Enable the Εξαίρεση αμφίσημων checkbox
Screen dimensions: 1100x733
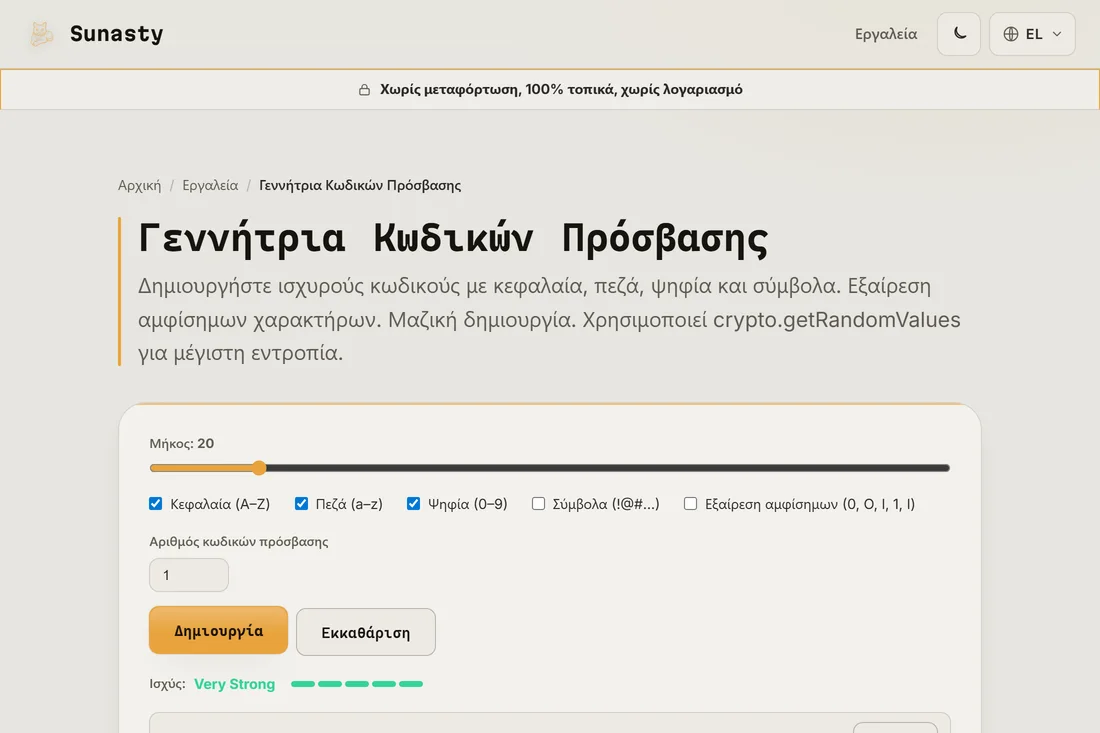(x=690, y=504)
